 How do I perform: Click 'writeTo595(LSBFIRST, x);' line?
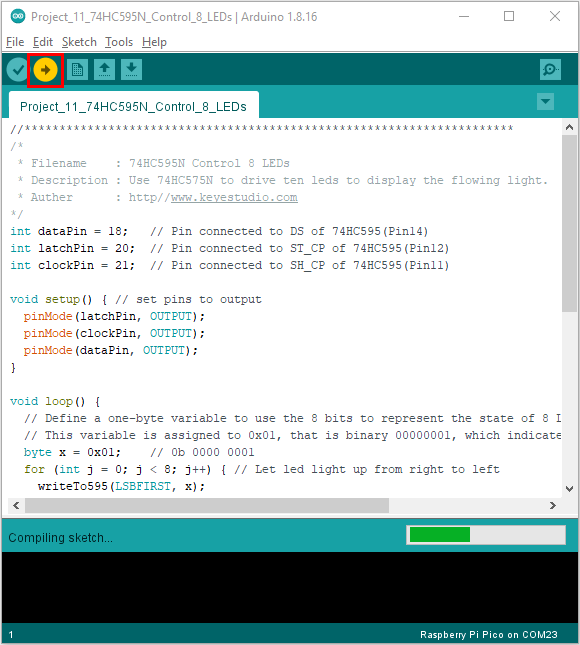coord(121,486)
